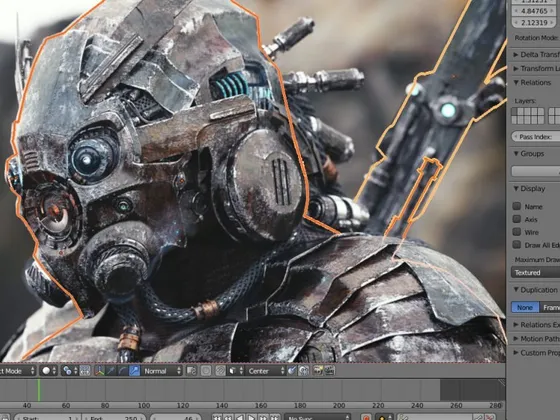Select Frames duplication option
The image size is (560, 420).
click(550, 308)
